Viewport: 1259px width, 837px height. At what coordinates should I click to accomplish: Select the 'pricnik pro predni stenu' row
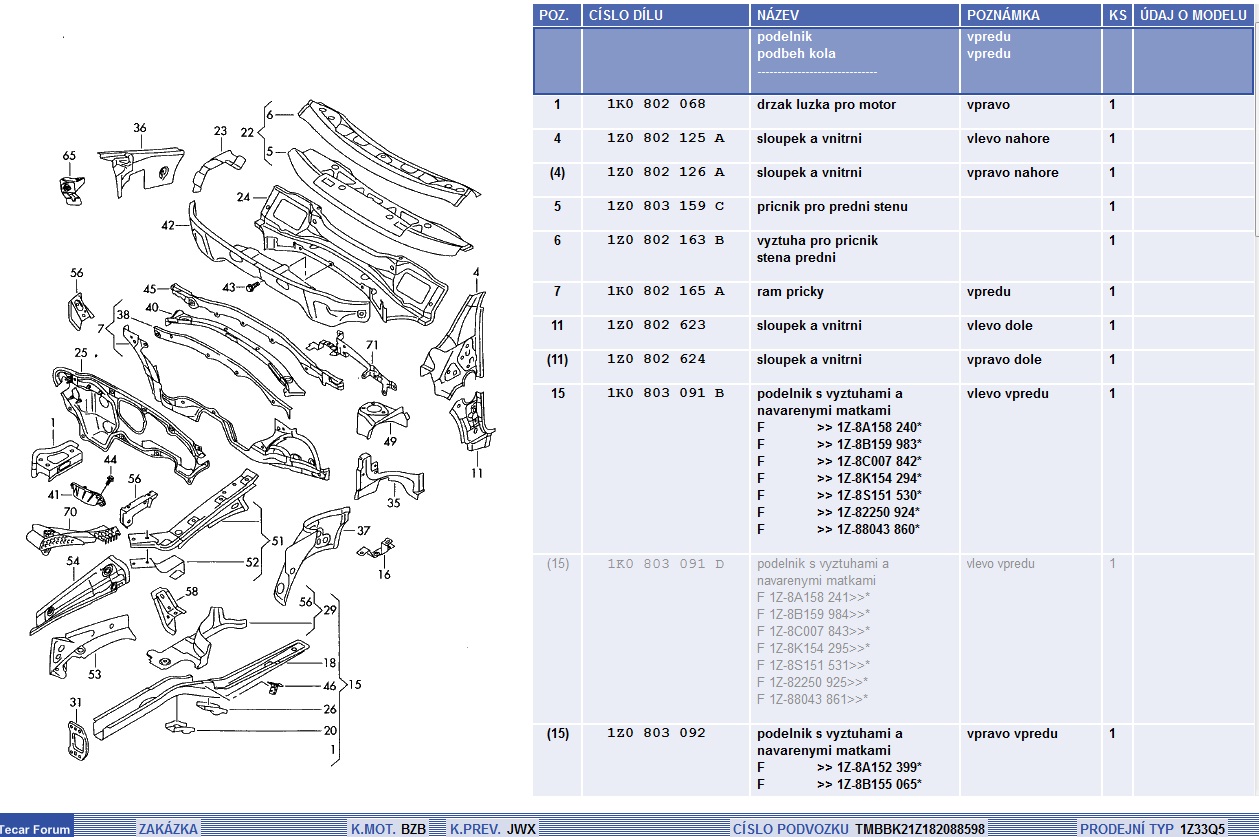coord(832,207)
